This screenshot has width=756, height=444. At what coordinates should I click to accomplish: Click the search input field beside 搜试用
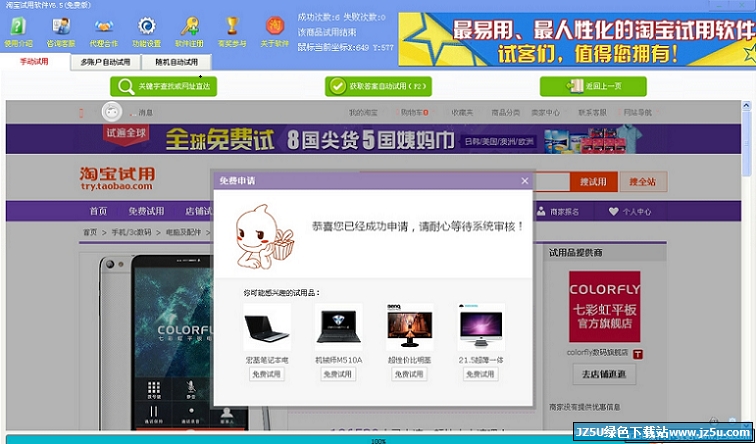point(551,182)
